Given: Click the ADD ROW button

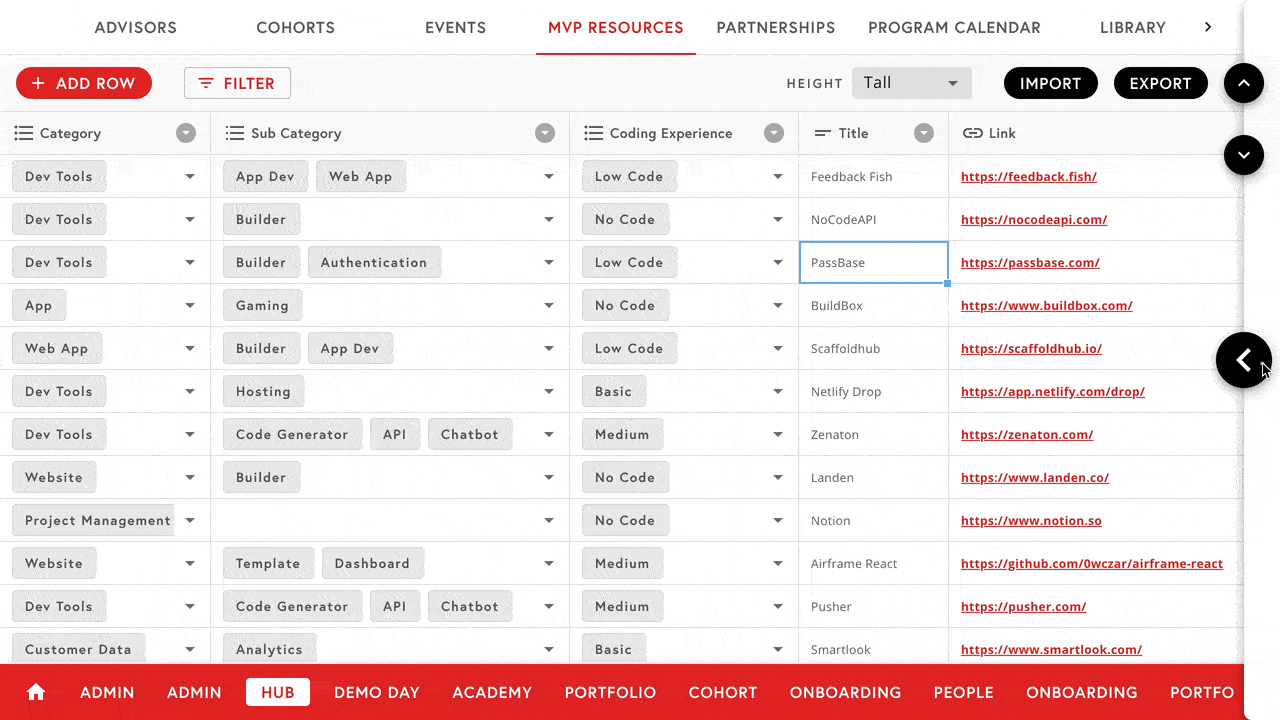Looking at the screenshot, I should [x=84, y=83].
